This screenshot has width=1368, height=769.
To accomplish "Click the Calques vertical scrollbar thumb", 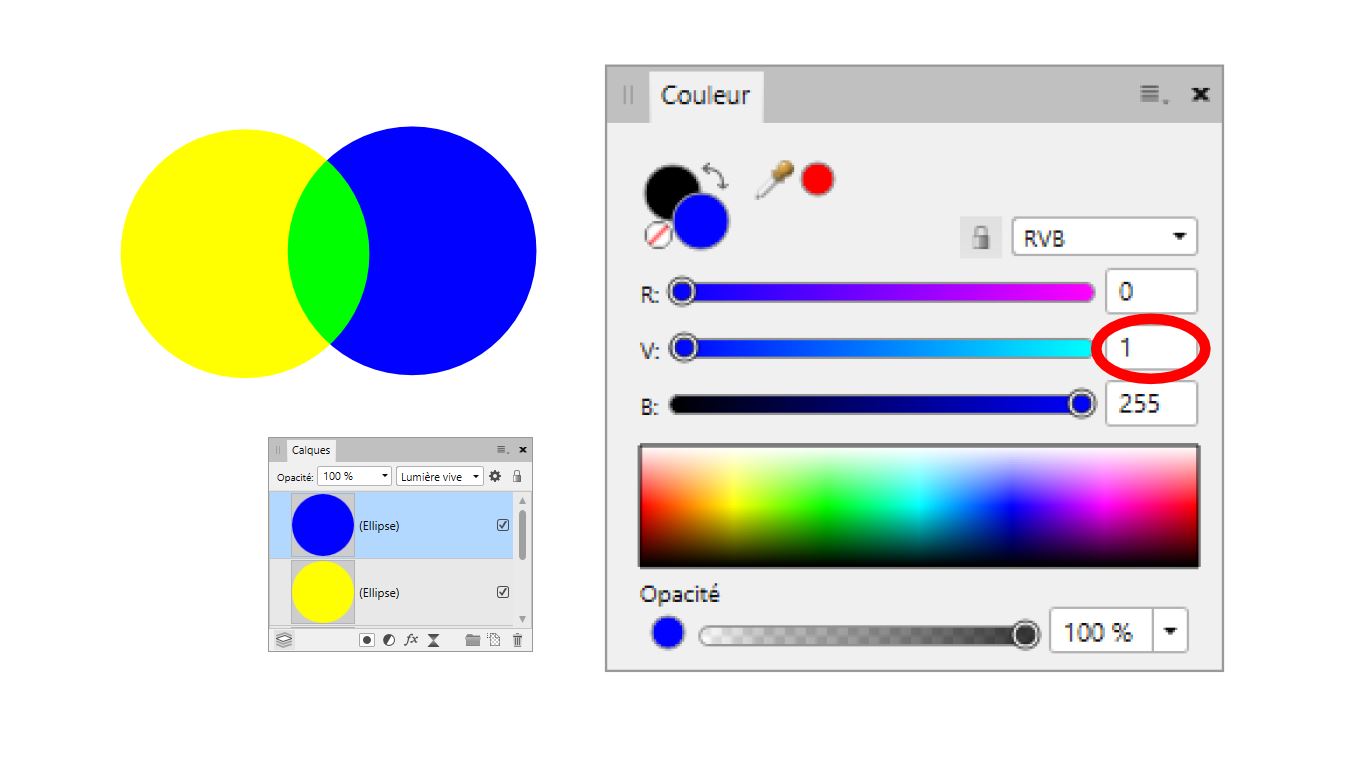I will click(x=522, y=534).
